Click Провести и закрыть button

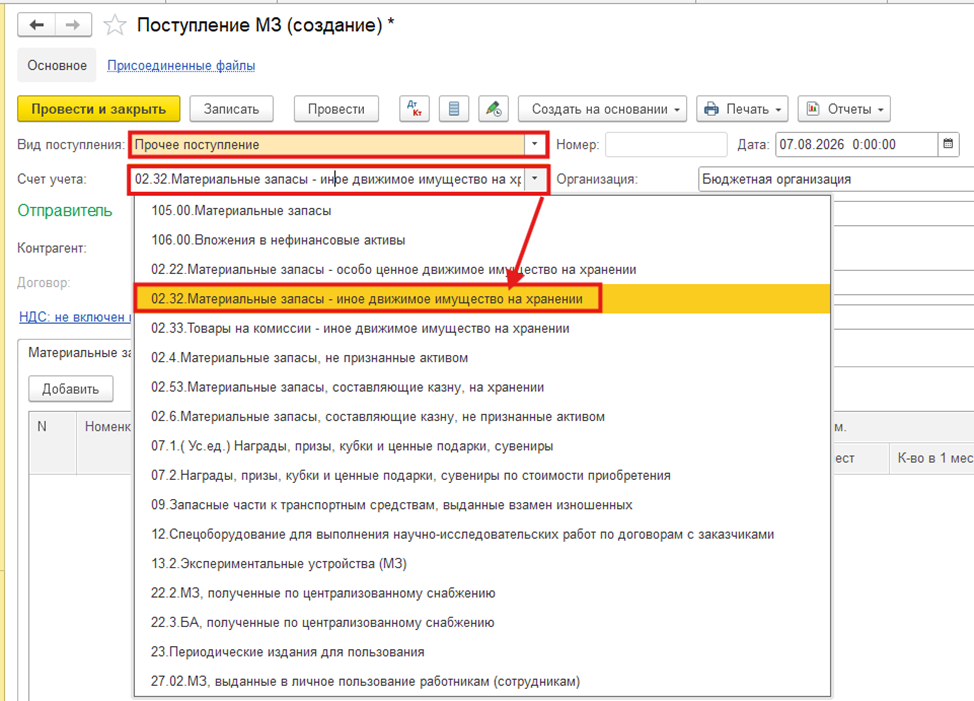[99, 109]
